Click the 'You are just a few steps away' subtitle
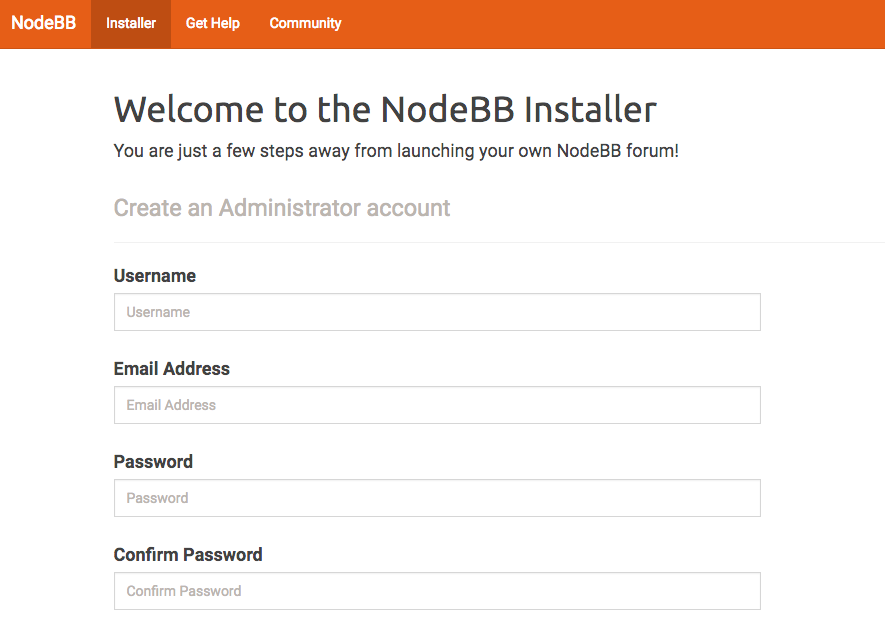 click(x=396, y=151)
